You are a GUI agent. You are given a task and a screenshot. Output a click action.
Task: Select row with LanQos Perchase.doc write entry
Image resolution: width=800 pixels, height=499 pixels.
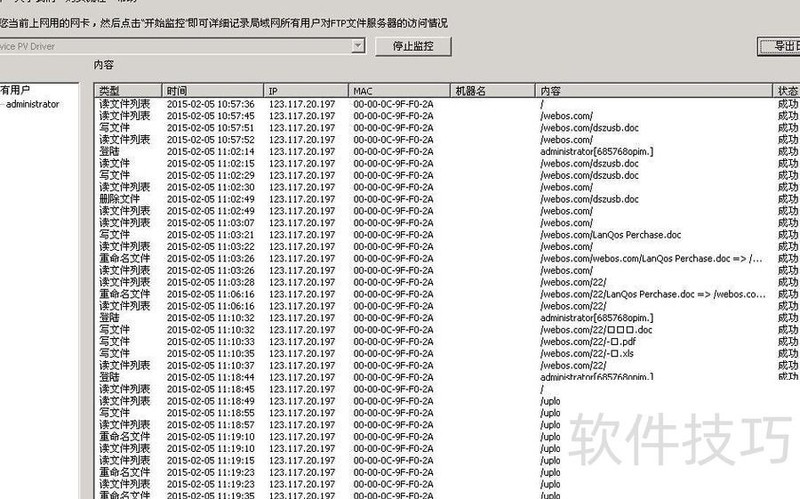click(300, 235)
